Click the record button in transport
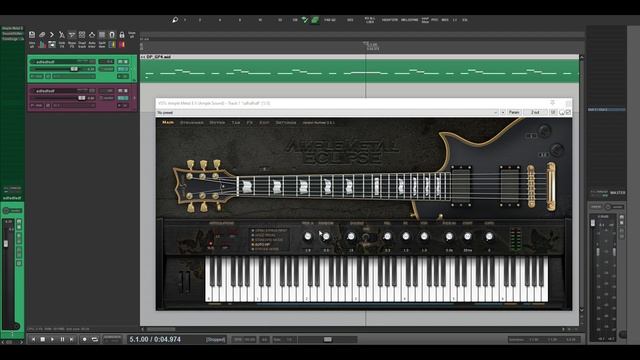Viewport: 640px width, 360px height. 84,339
